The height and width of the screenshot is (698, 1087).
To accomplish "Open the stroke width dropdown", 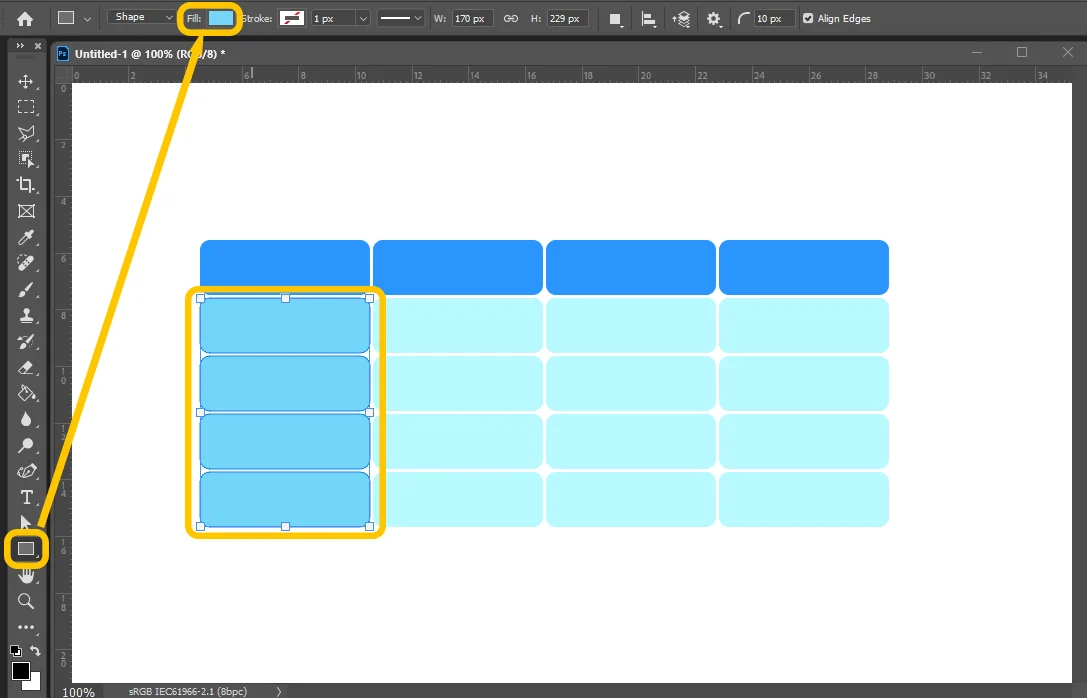I will [x=363, y=19].
